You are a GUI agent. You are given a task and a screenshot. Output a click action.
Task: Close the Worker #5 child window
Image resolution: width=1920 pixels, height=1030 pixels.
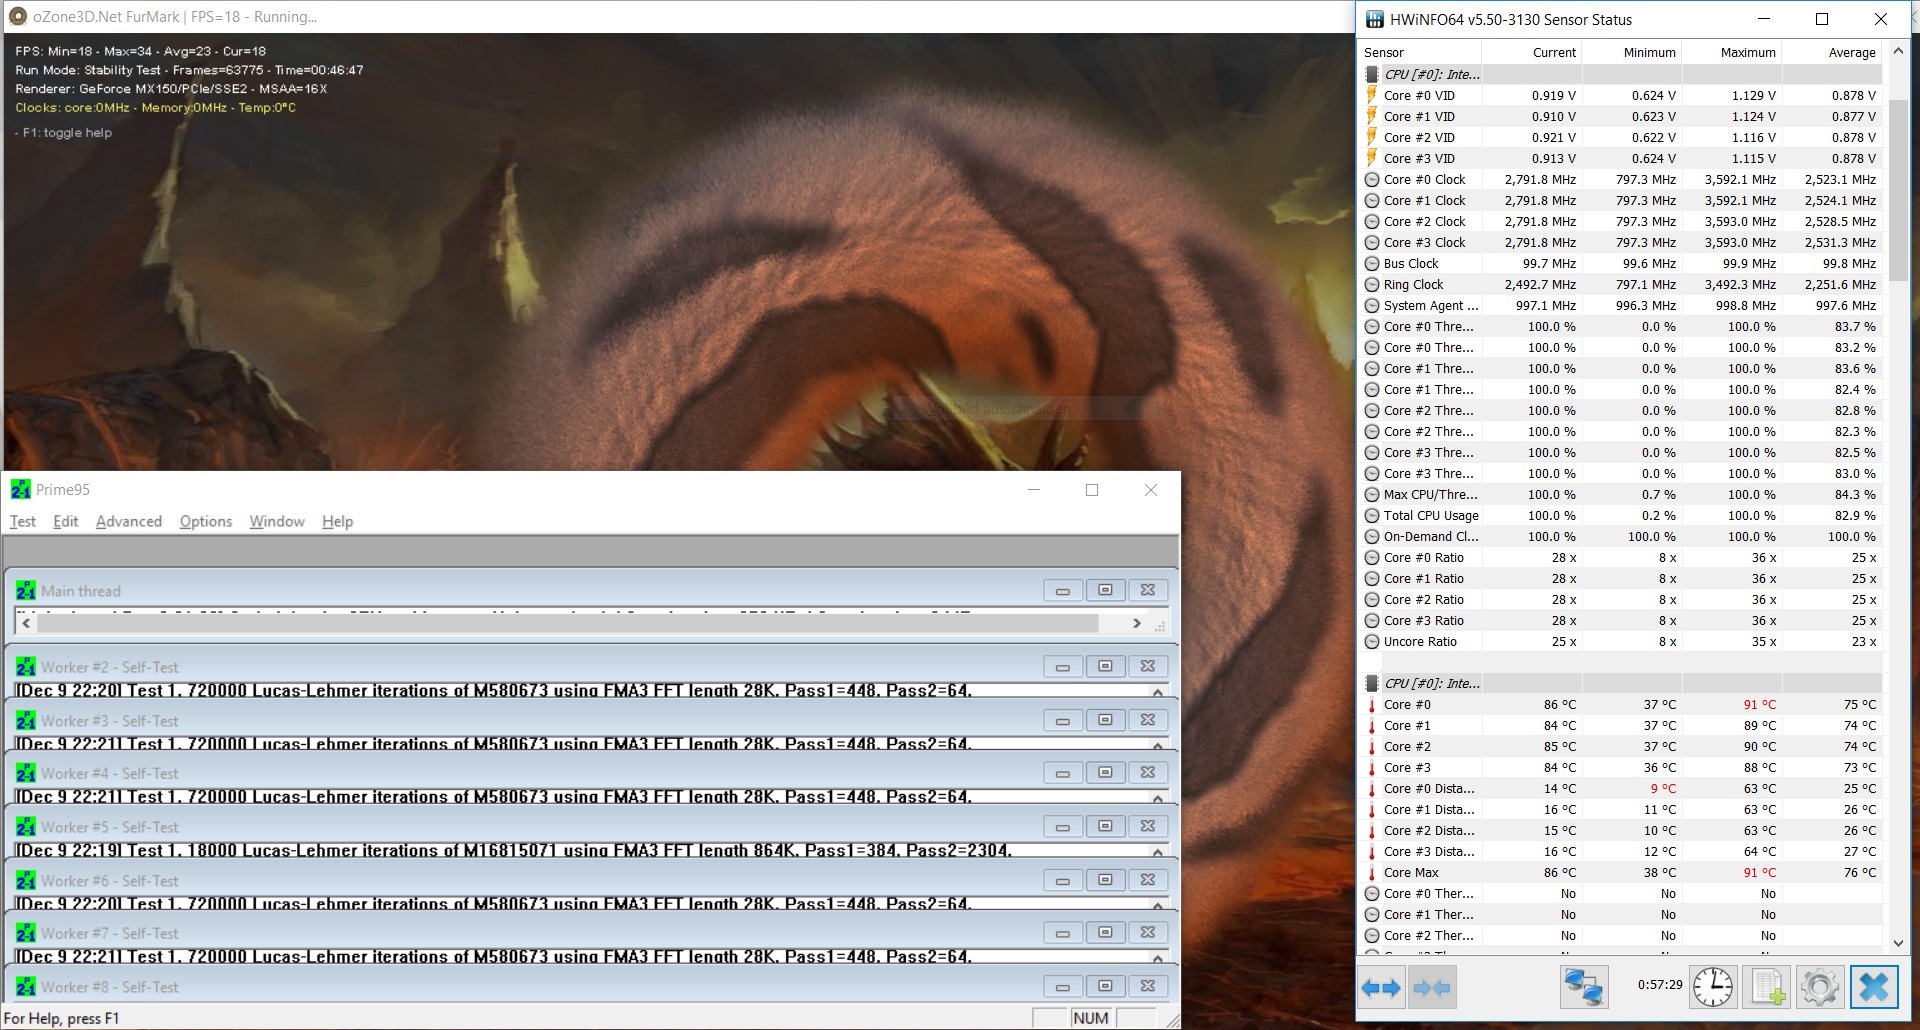[x=1148, y=826]
